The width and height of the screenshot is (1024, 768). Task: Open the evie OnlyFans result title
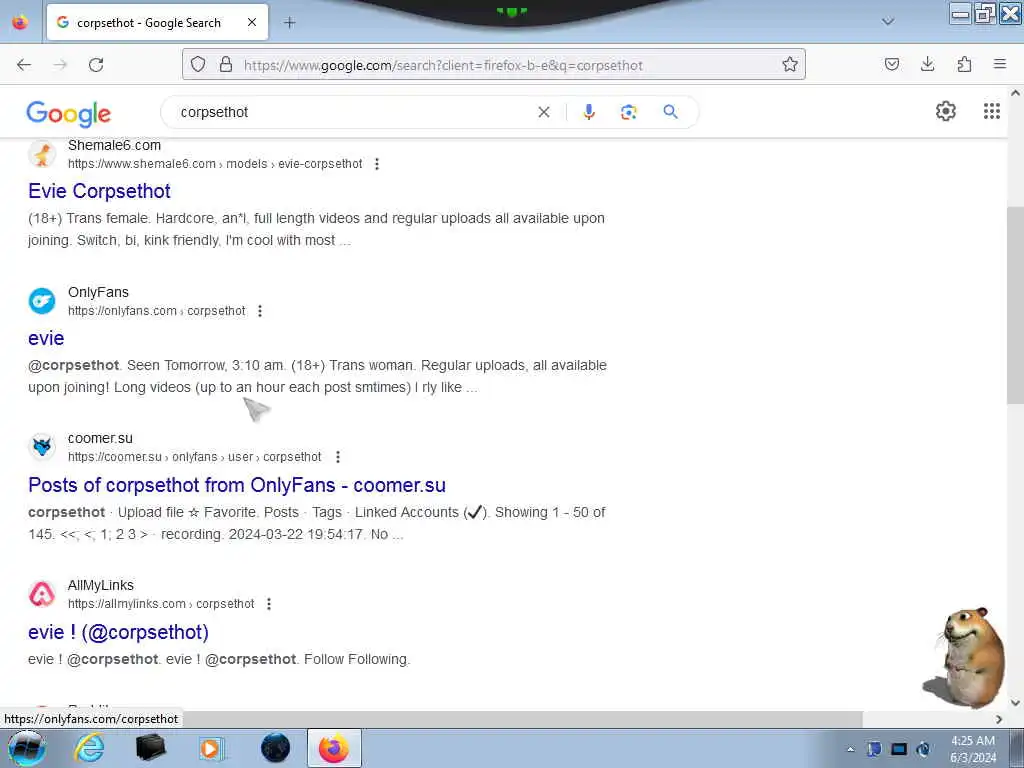[46, 338]
